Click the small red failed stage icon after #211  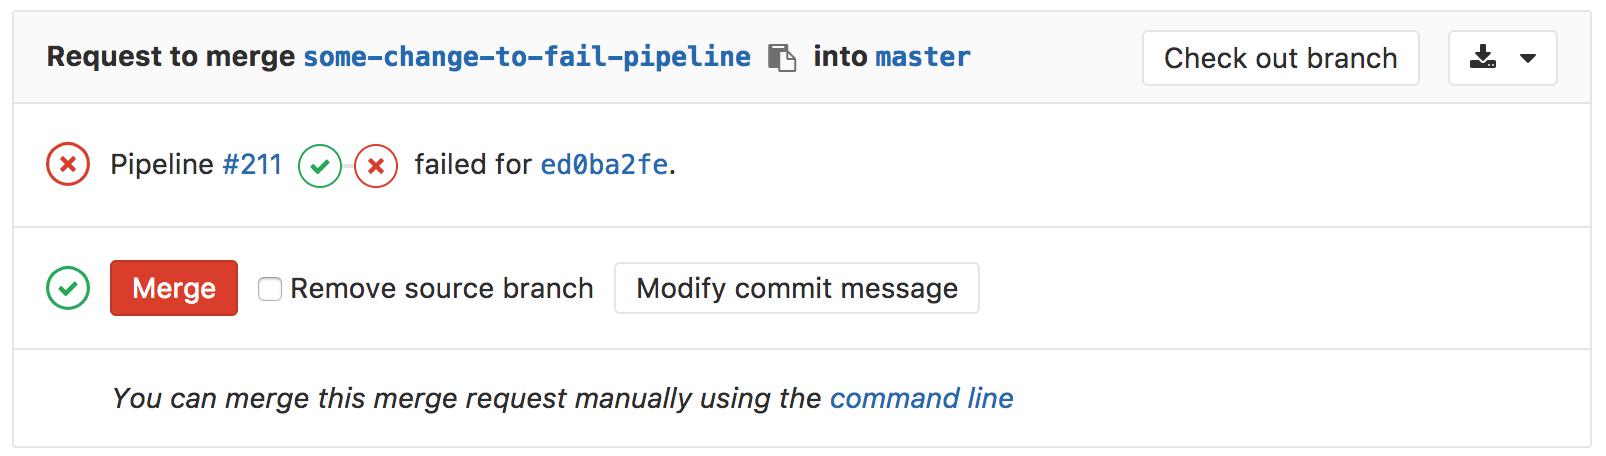pyautogui.click(x=376, y=166)
